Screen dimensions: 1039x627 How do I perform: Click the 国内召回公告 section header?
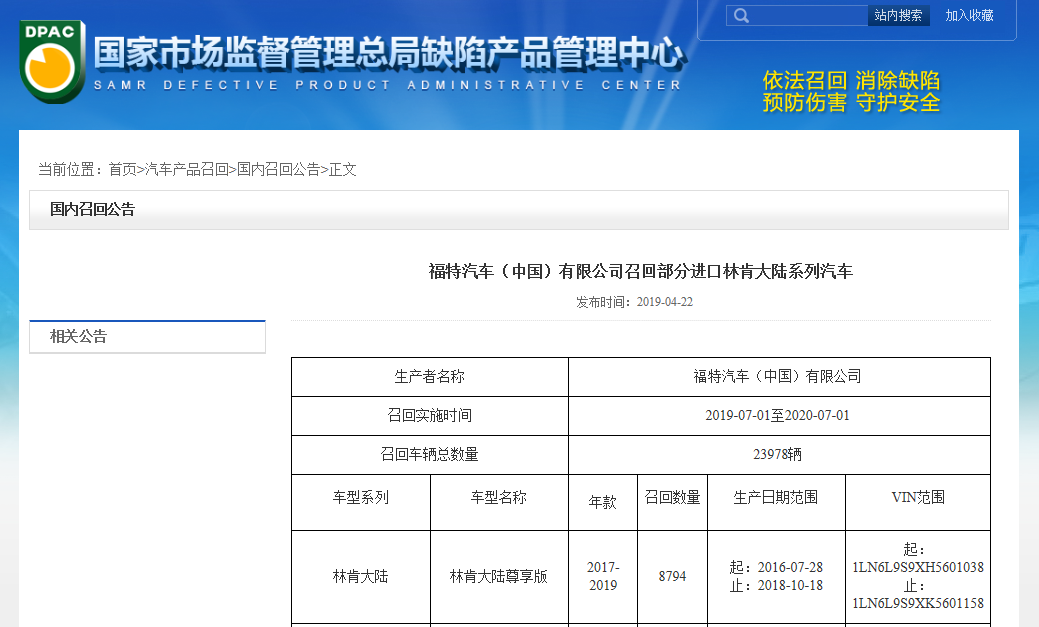click(x=519, y=210)
